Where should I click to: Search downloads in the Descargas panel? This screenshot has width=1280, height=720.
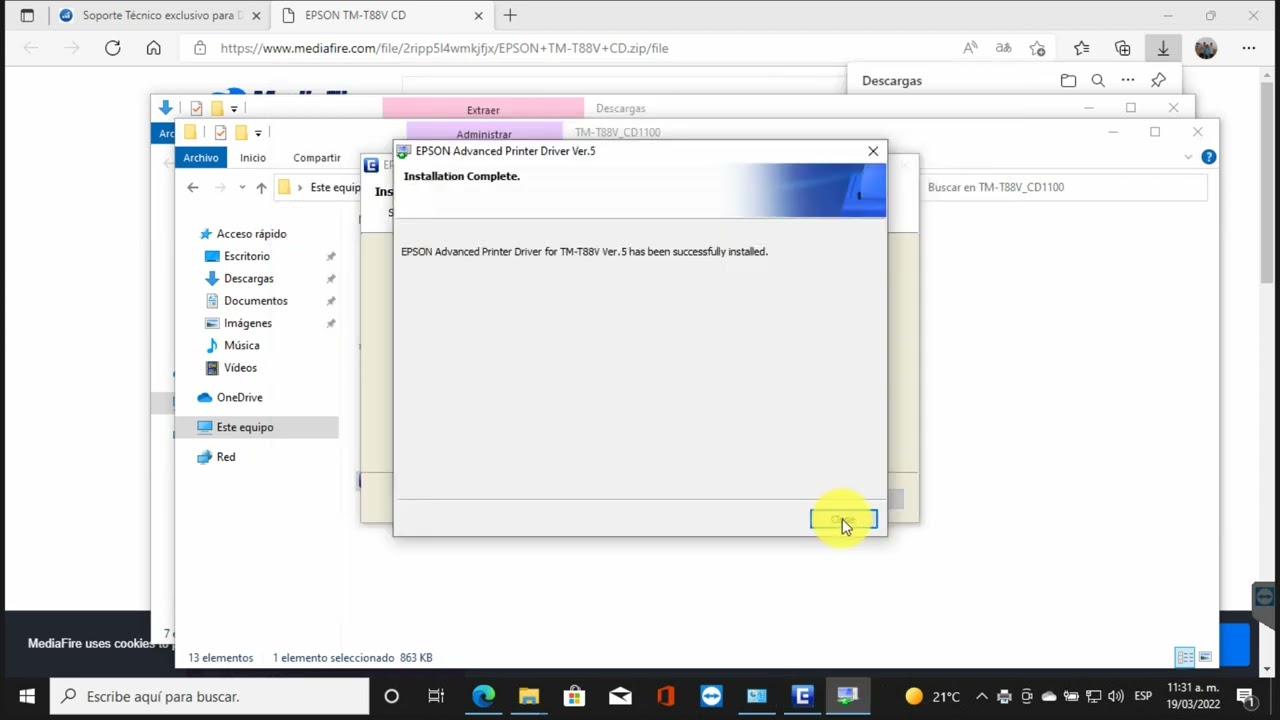point(1098,80)
